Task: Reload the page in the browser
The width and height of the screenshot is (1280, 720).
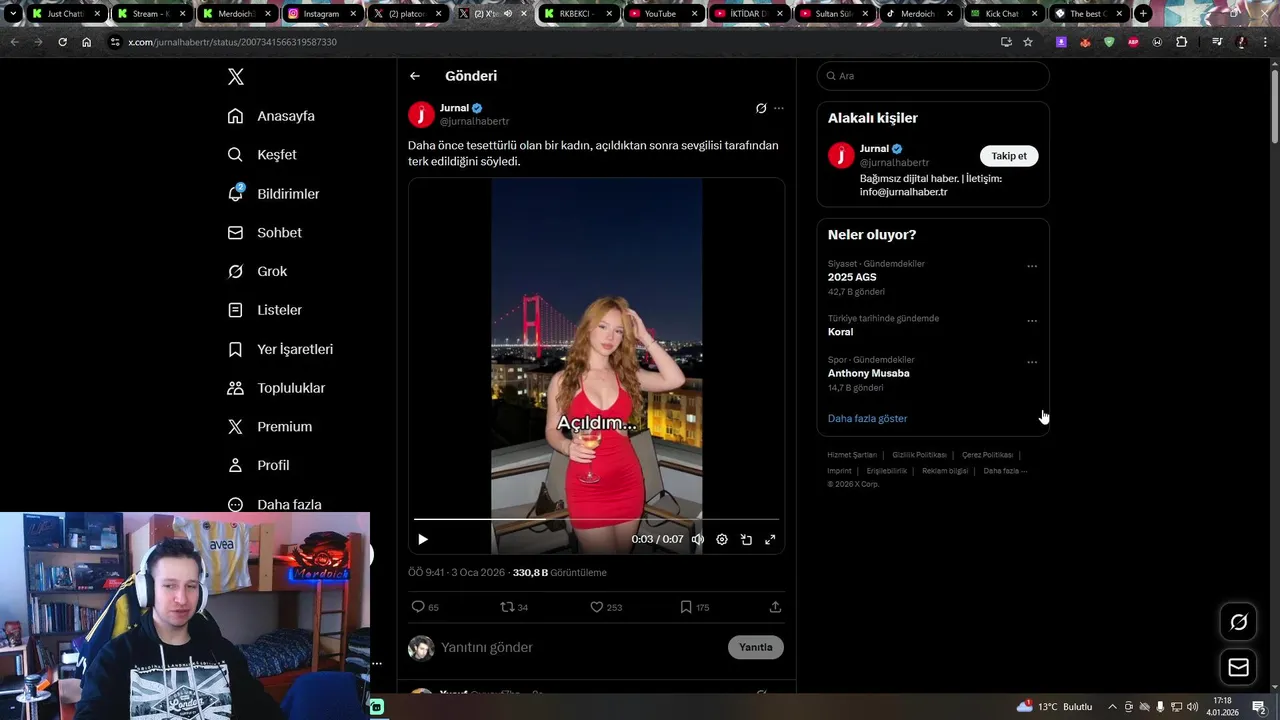Action: click(62, 42)
